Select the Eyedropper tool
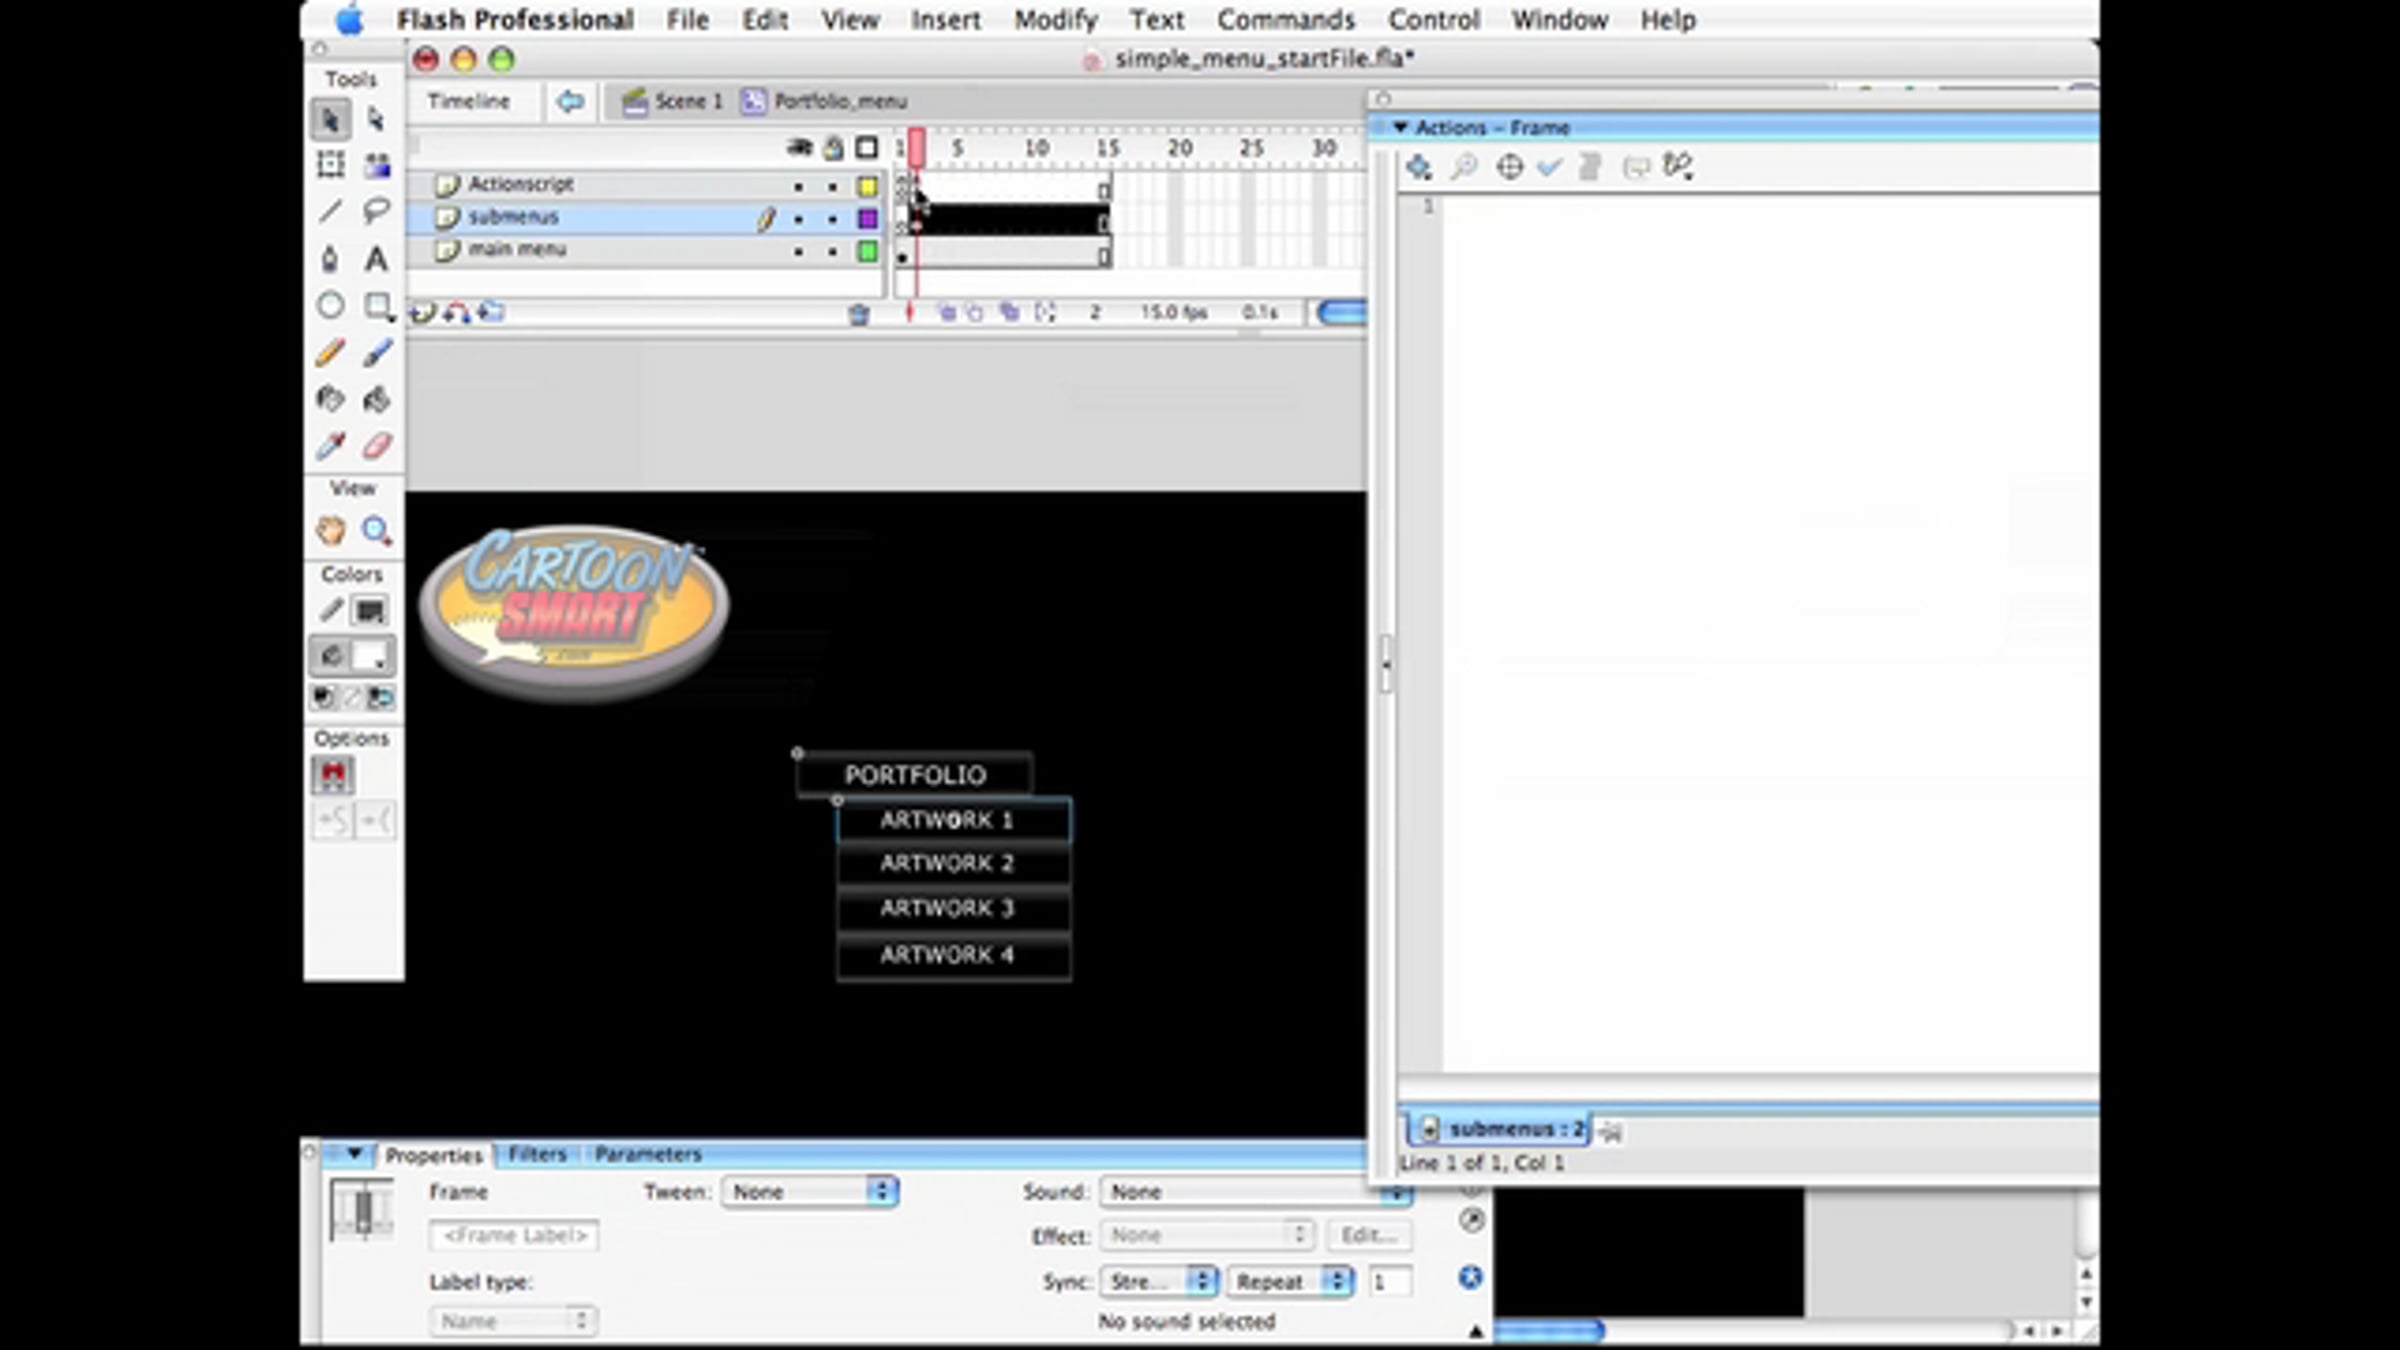The height and width of the screenshot is (1350, 2400). (x=330, y=446)
